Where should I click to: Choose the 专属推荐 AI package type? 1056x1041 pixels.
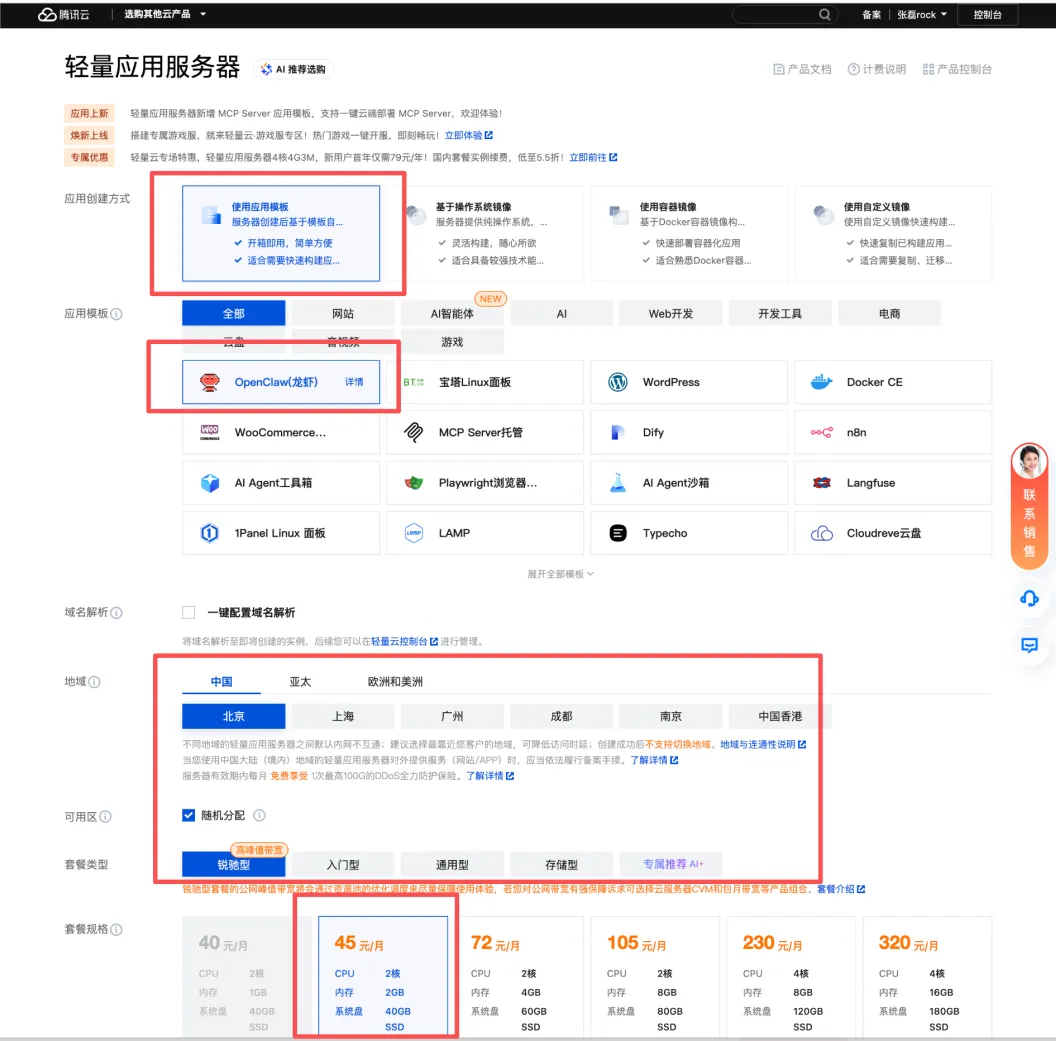[x=671, y=864]
